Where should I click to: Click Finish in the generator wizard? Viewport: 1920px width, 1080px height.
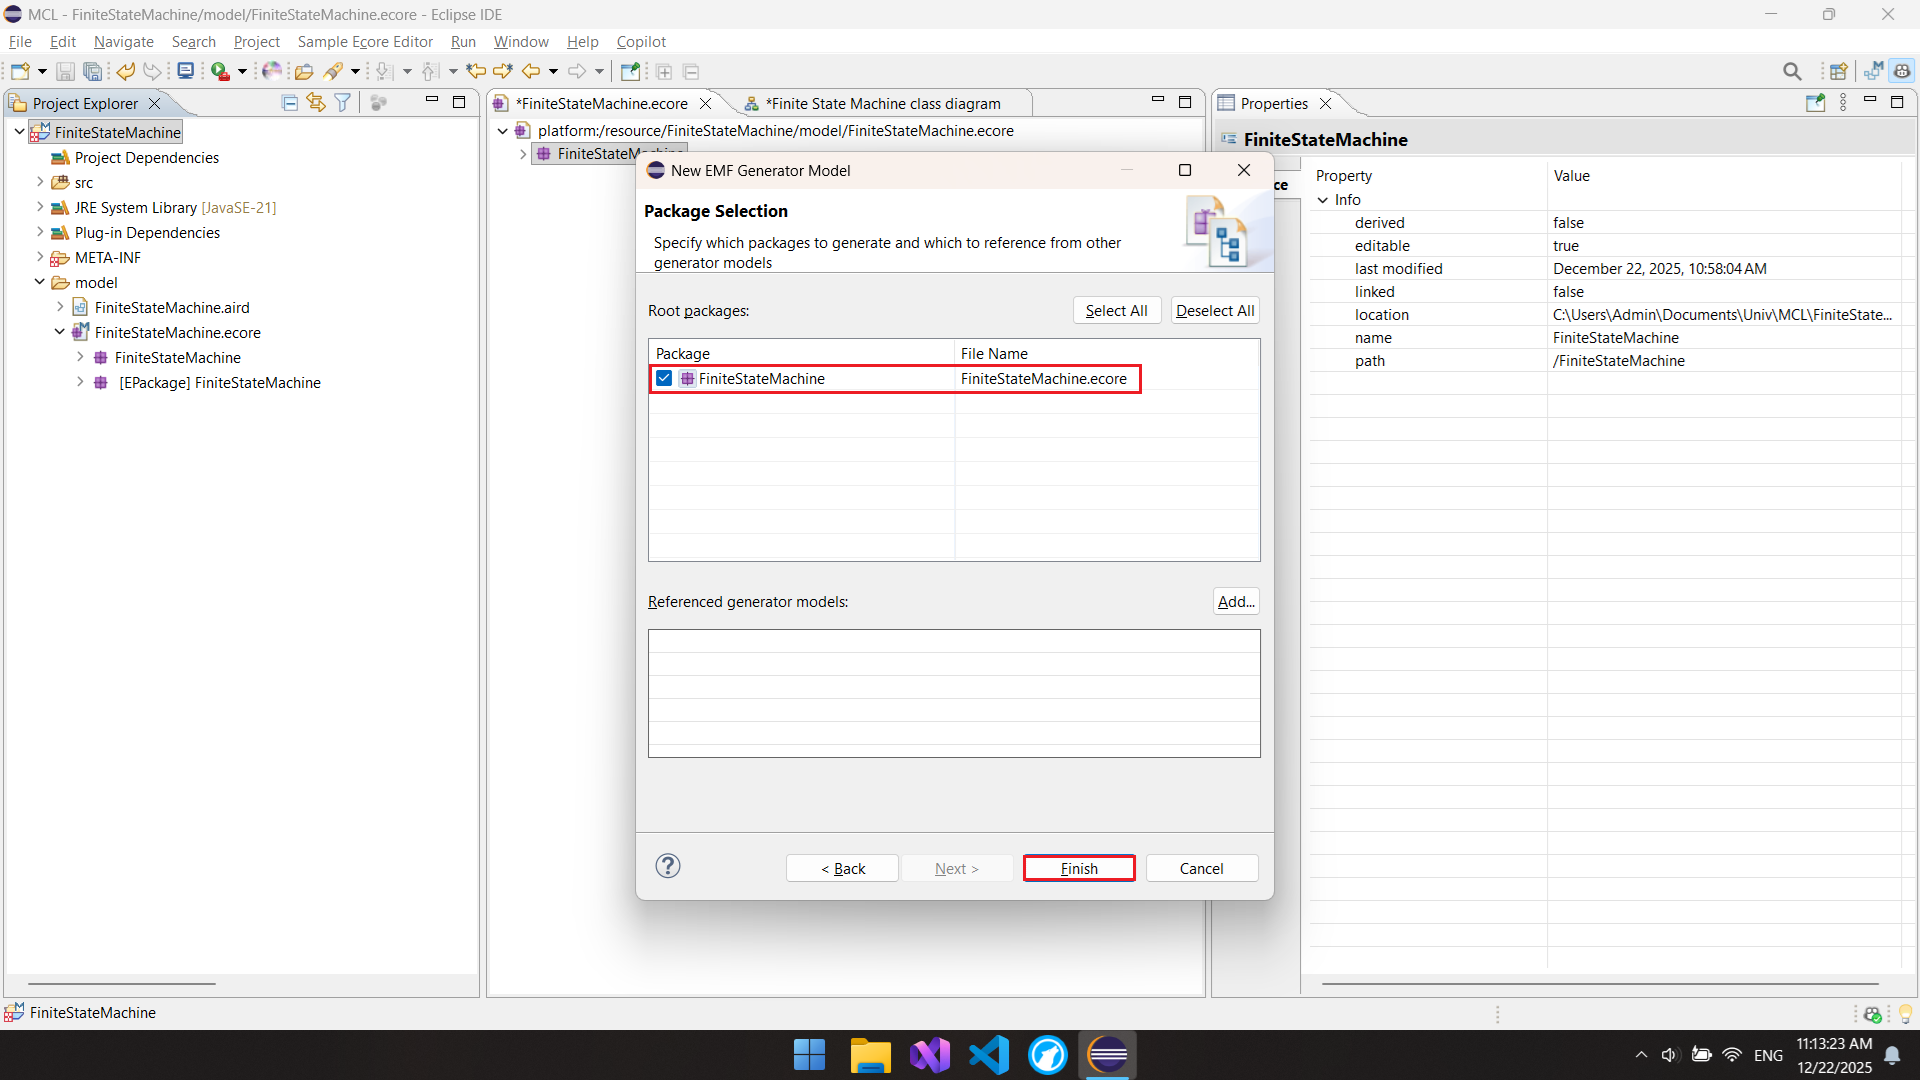coord(1079,868)
